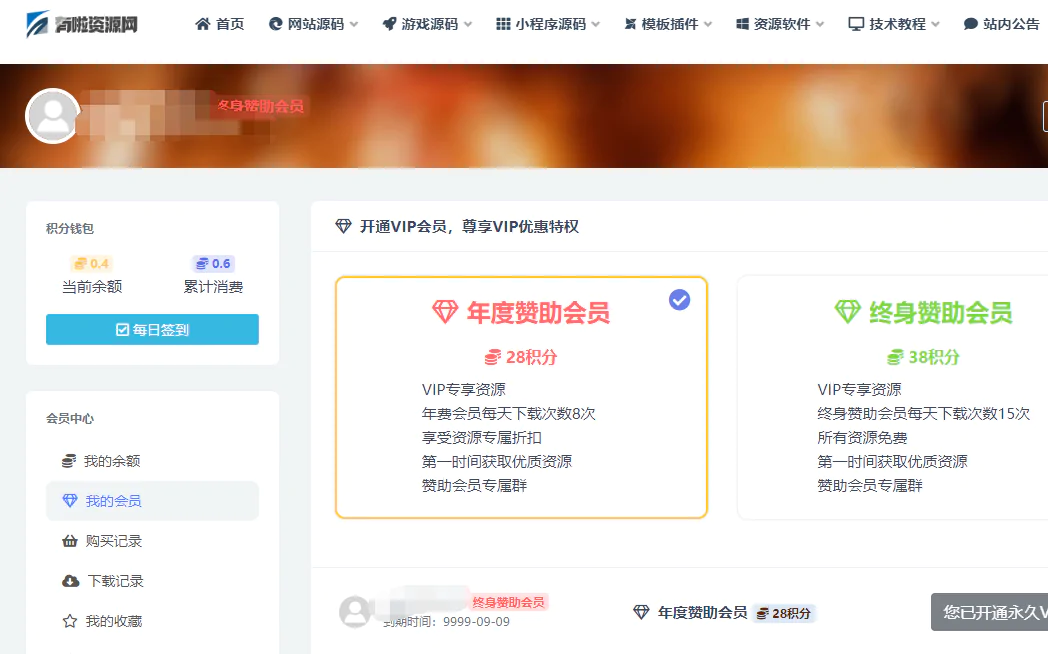1048x654 pixels.
Task: Click the 终身赞助会员 badge in the banner
Action: [261, 106]
